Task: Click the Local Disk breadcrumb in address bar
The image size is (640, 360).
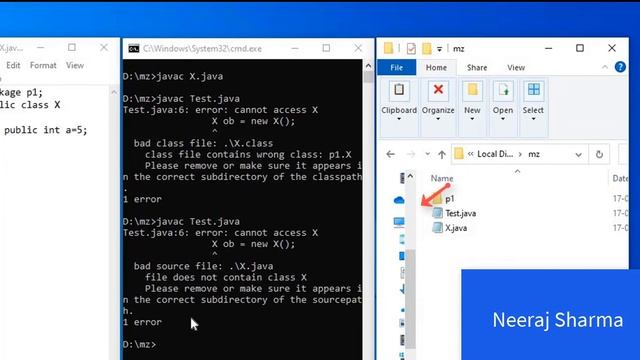Action: coord(495,154)
